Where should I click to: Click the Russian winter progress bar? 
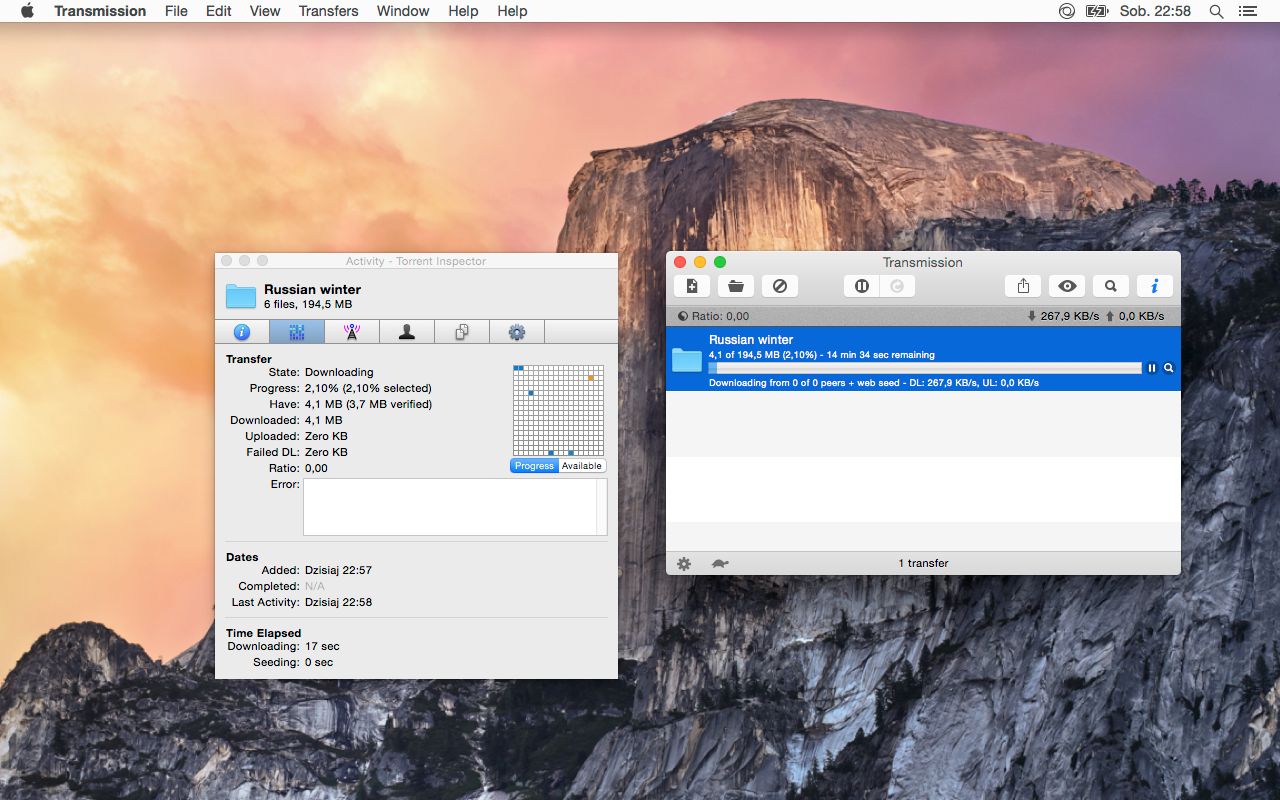[x=925, y=368]
